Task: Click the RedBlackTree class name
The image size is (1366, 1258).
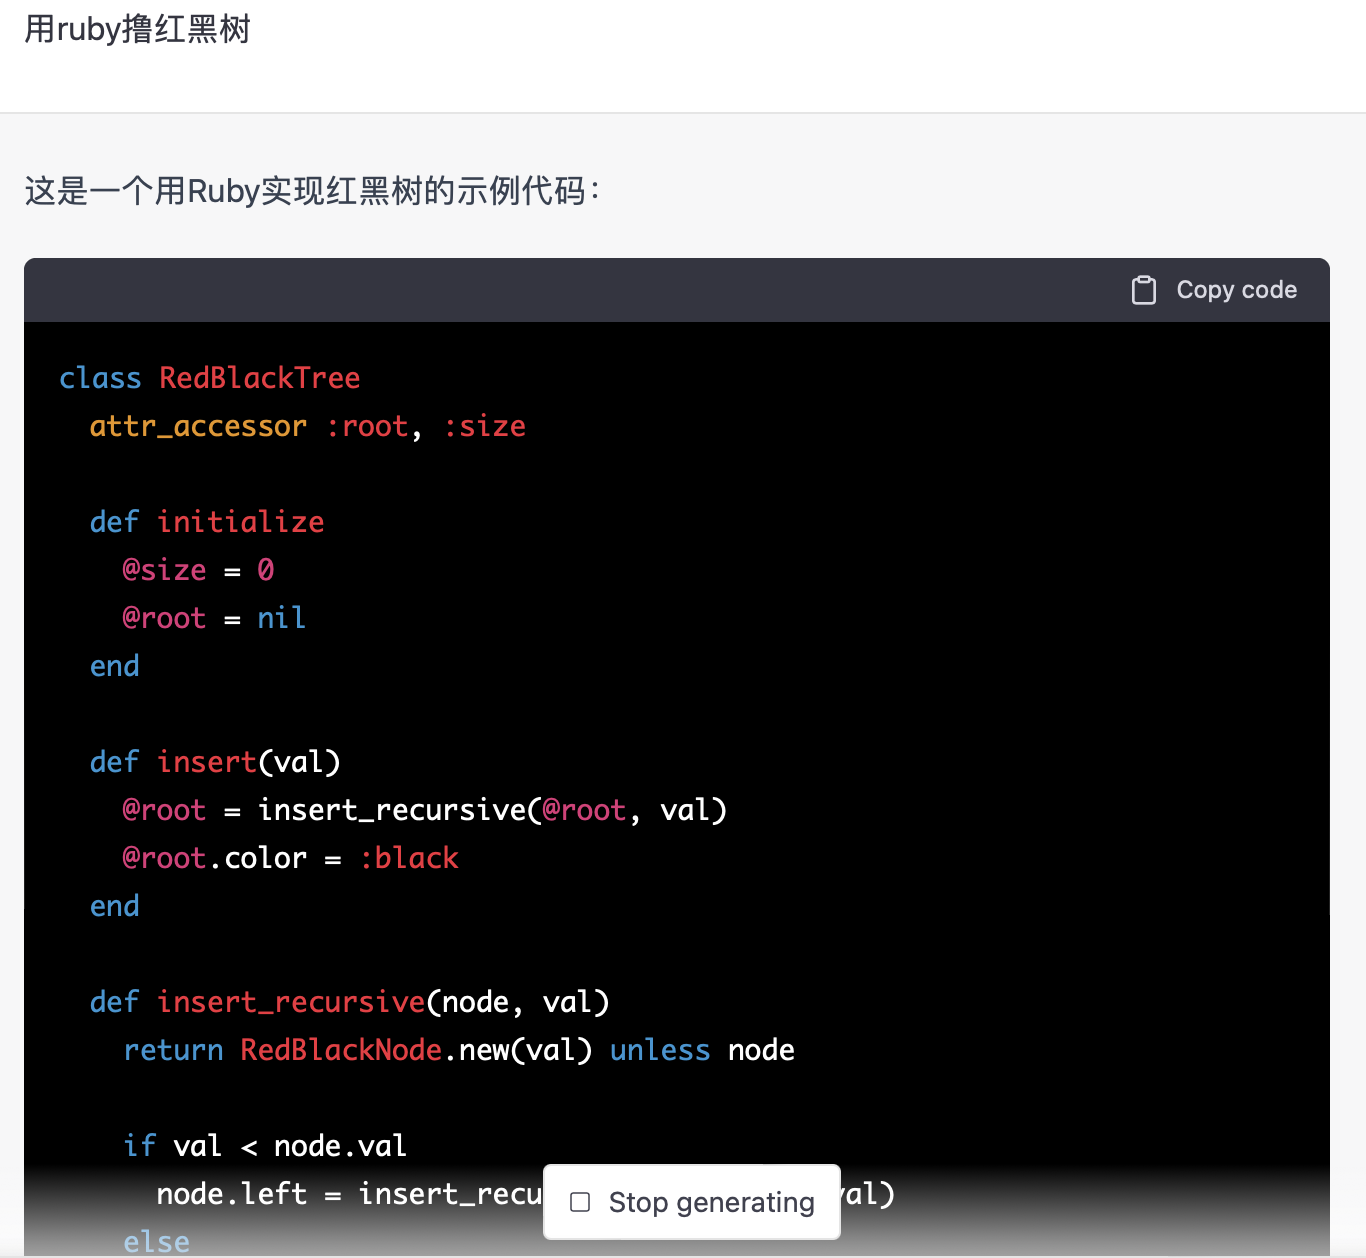Action: tap(259, 378)
